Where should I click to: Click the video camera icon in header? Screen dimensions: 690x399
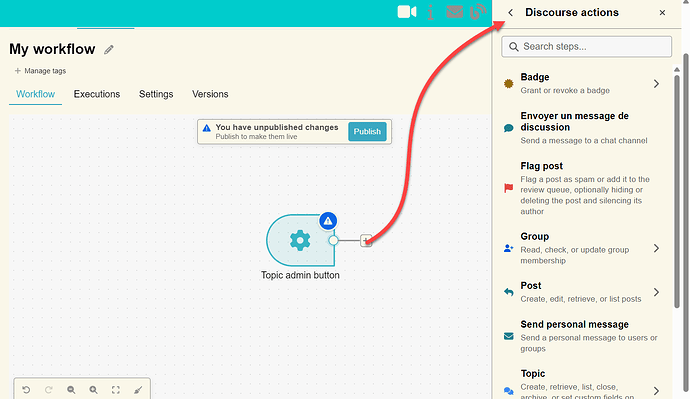pos(407,12)
